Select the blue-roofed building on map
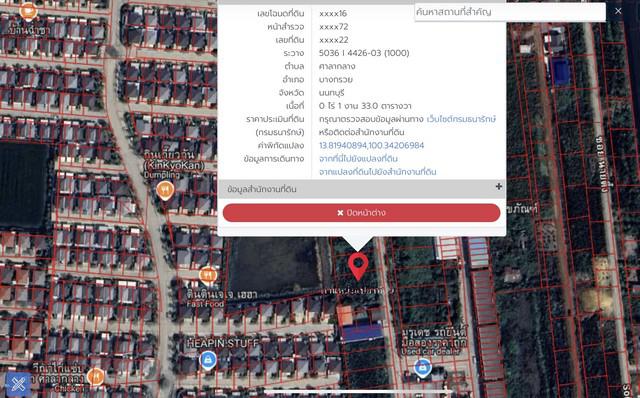The width and height of the screenshot is (640, 398). click(362, 331)
